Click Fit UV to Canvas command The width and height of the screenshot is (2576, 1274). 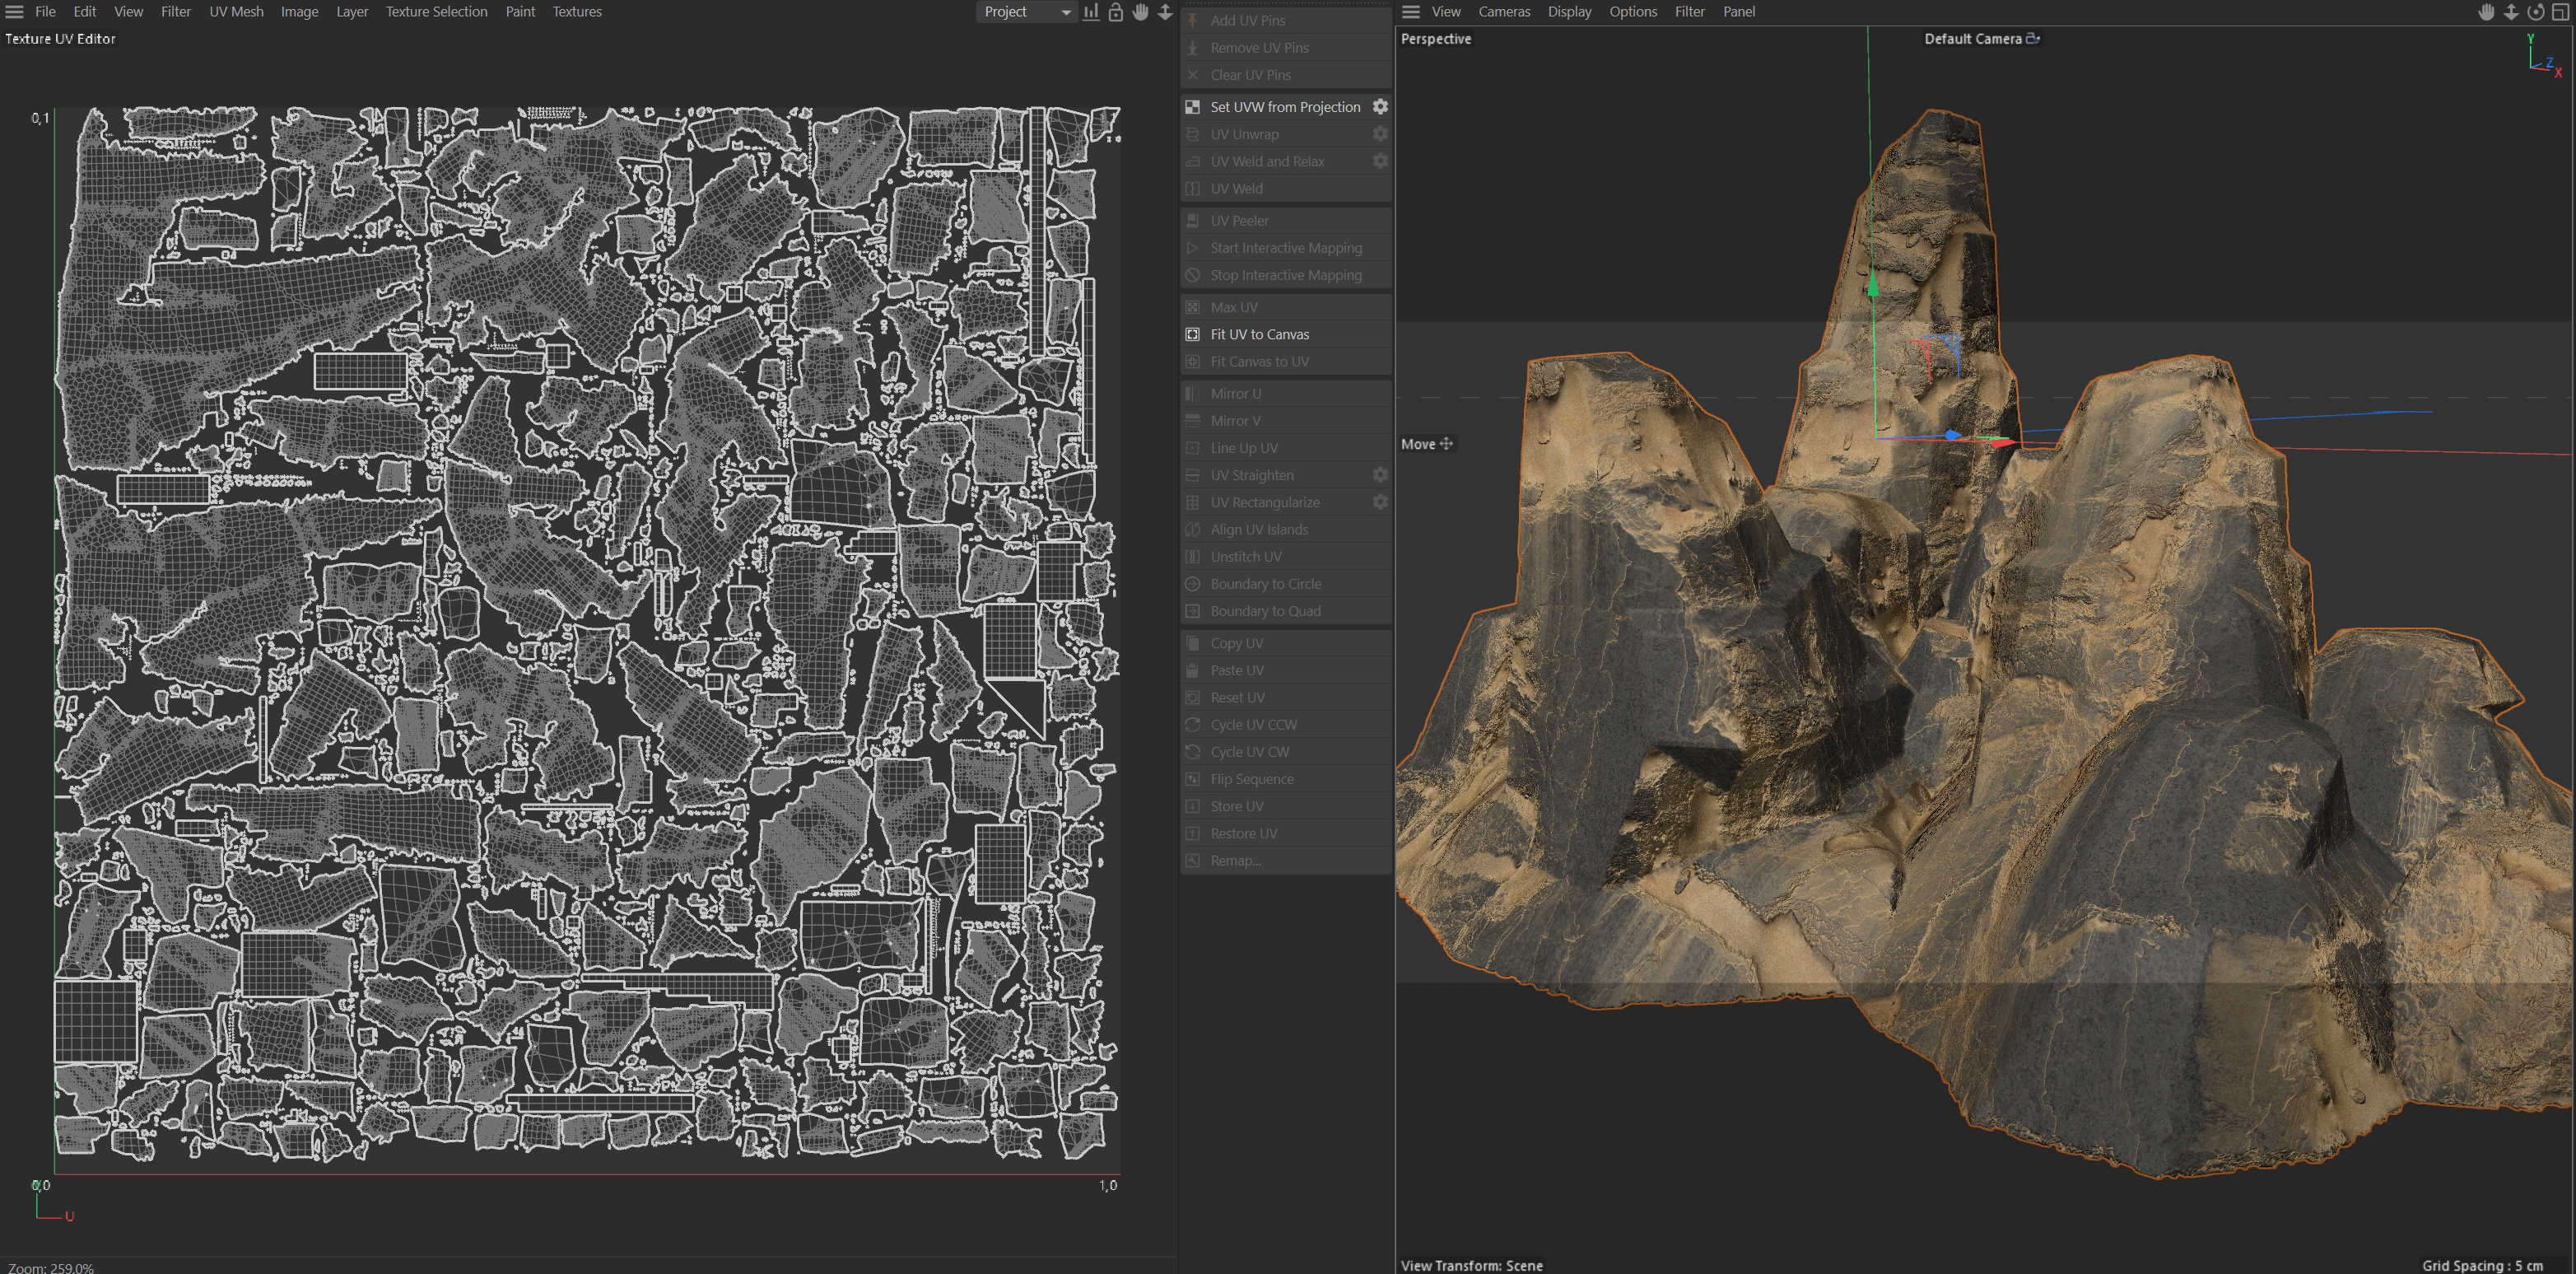(x=1259, y=334)
